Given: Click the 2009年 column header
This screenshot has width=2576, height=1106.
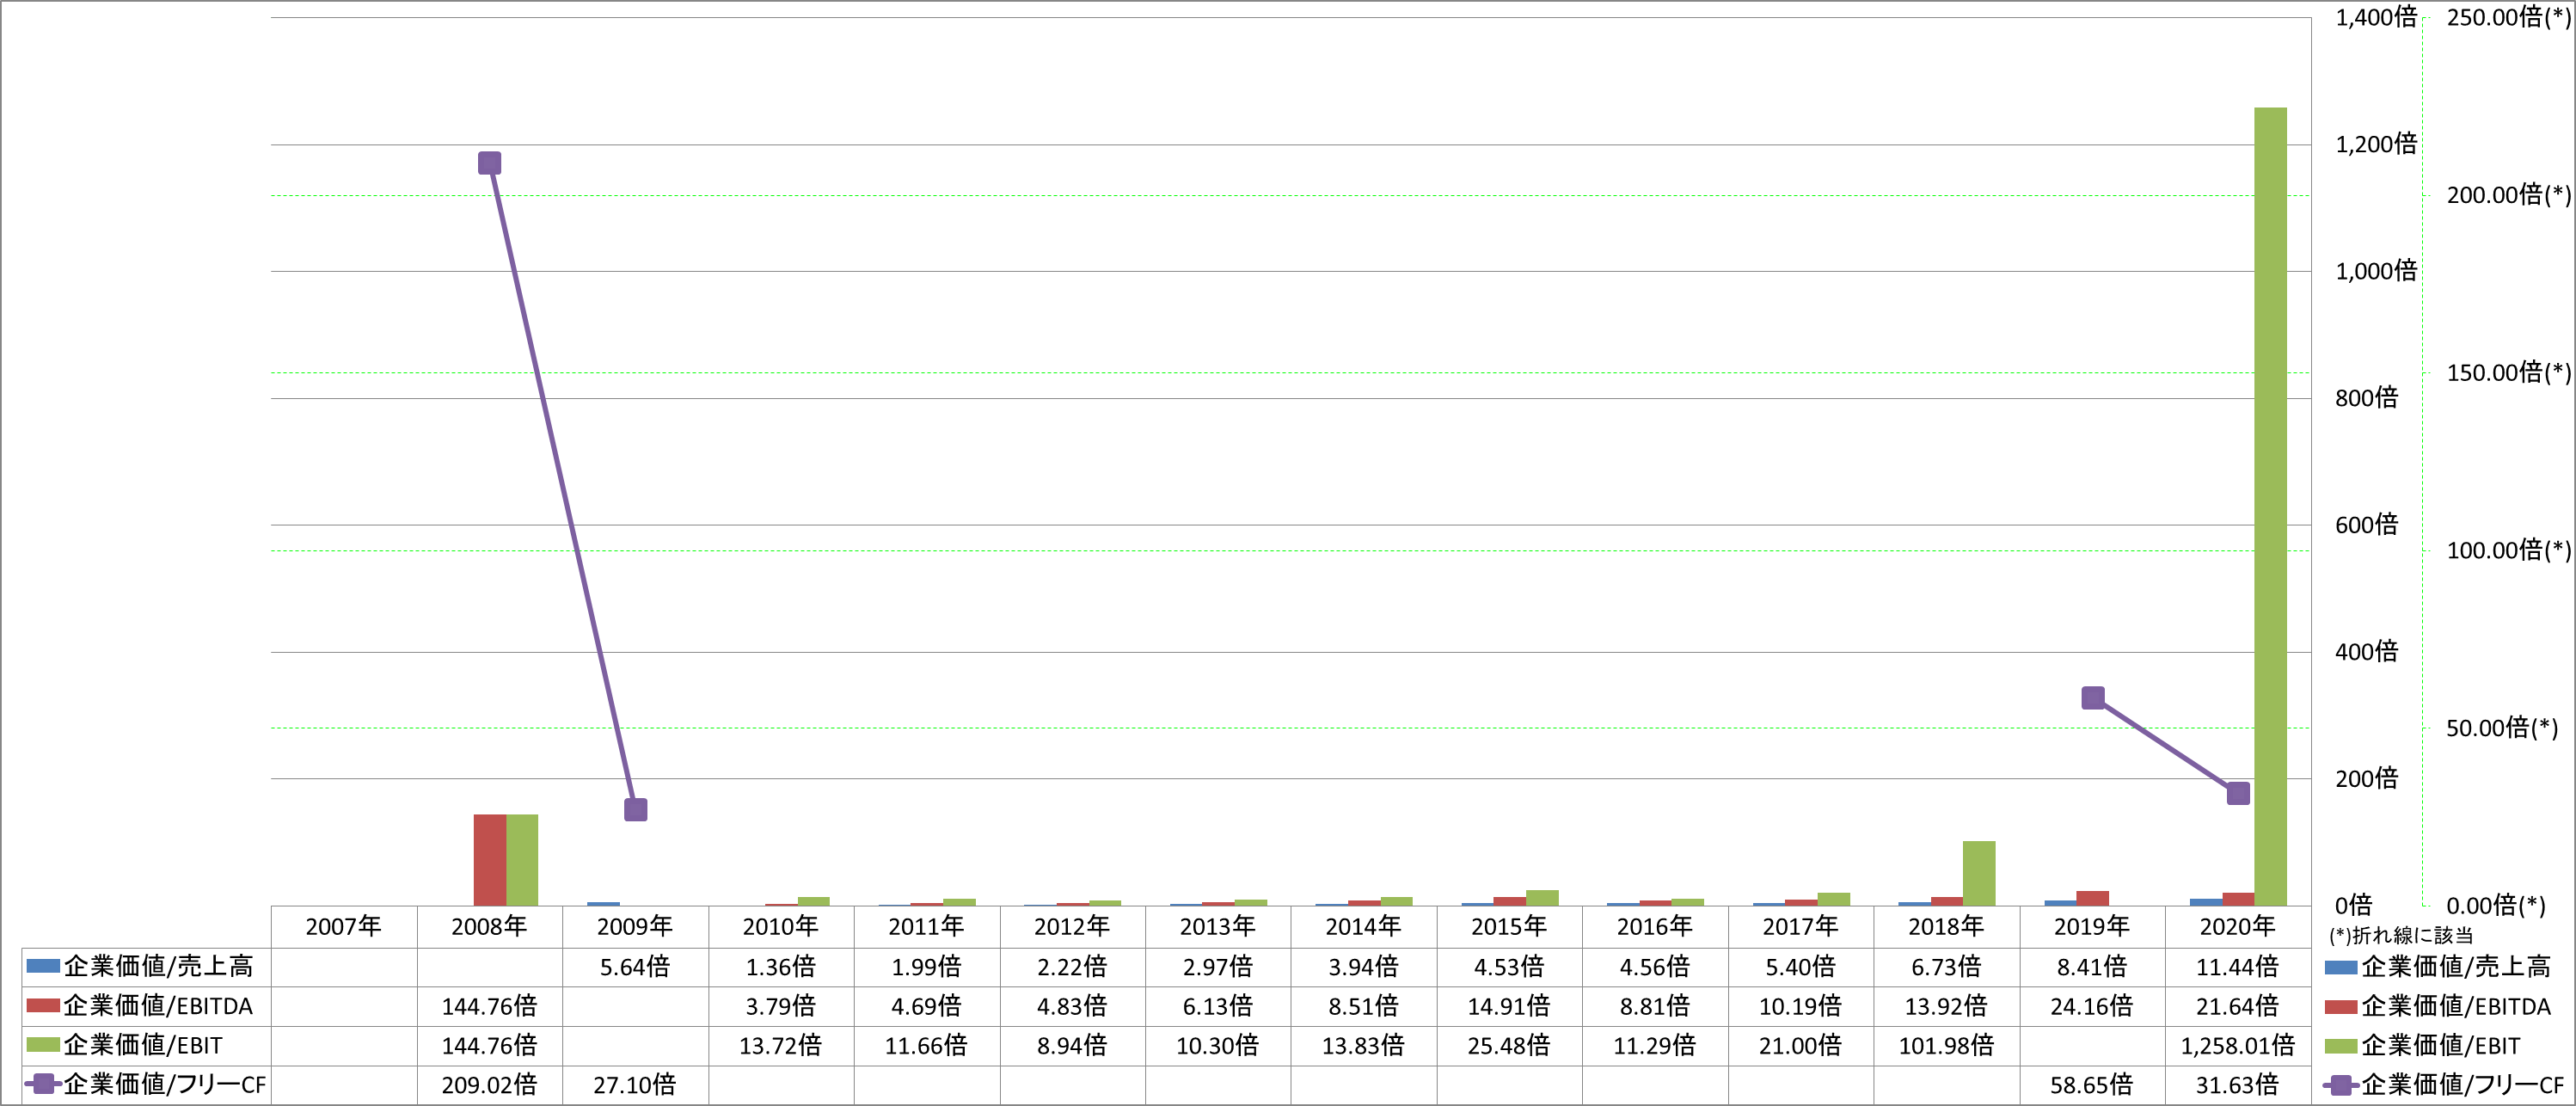Looking at the screenshot, I should (635, 927).
